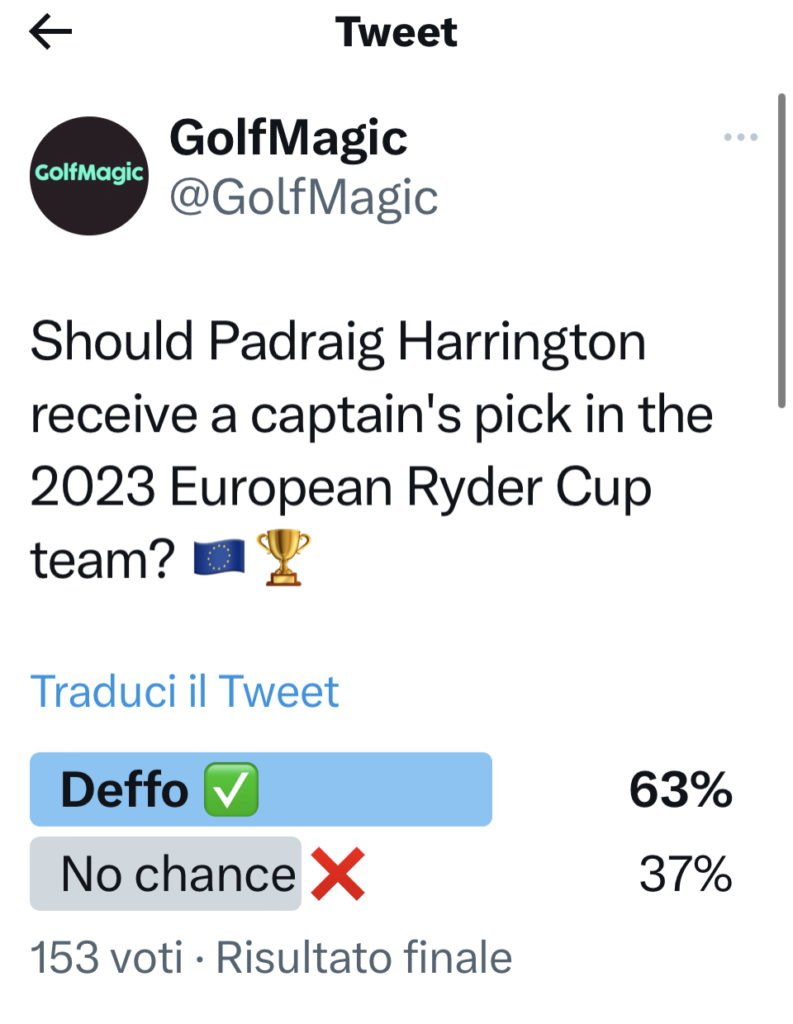This screenshot has width=793, height=1024.
Task: Open the GolfMagic display name
Action: tap(288, 137)
